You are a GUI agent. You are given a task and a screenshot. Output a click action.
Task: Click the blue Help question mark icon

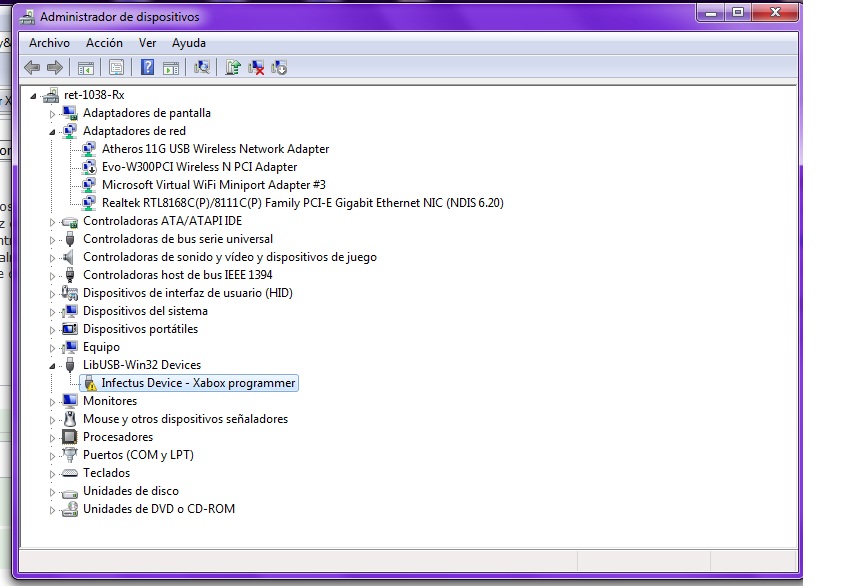(x=147, y=67)
